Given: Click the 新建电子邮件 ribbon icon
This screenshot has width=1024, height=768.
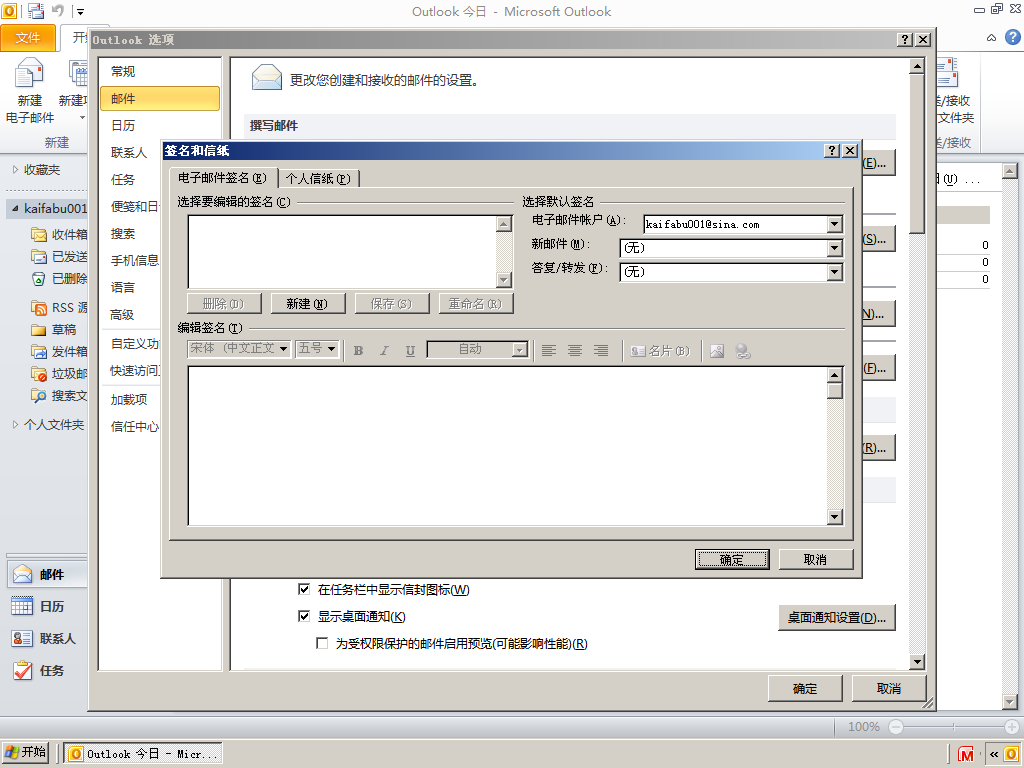Looking at the screenshot, I should point(29,90).
